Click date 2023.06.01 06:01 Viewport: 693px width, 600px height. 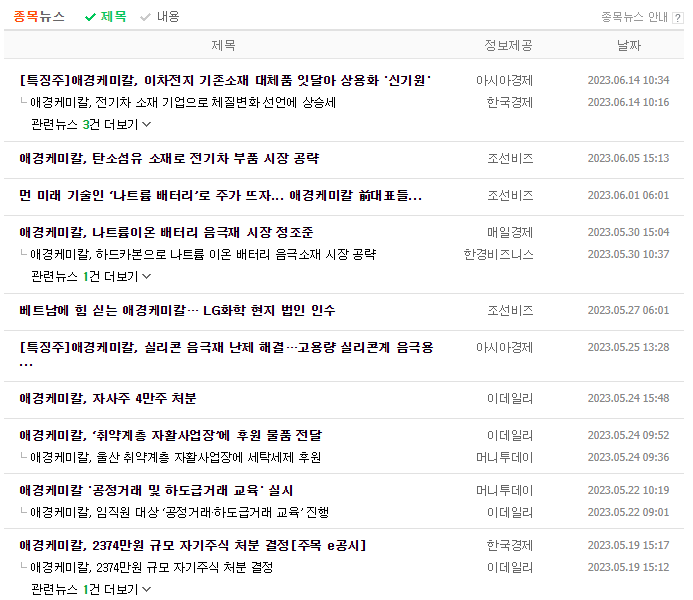pos(628,195)
